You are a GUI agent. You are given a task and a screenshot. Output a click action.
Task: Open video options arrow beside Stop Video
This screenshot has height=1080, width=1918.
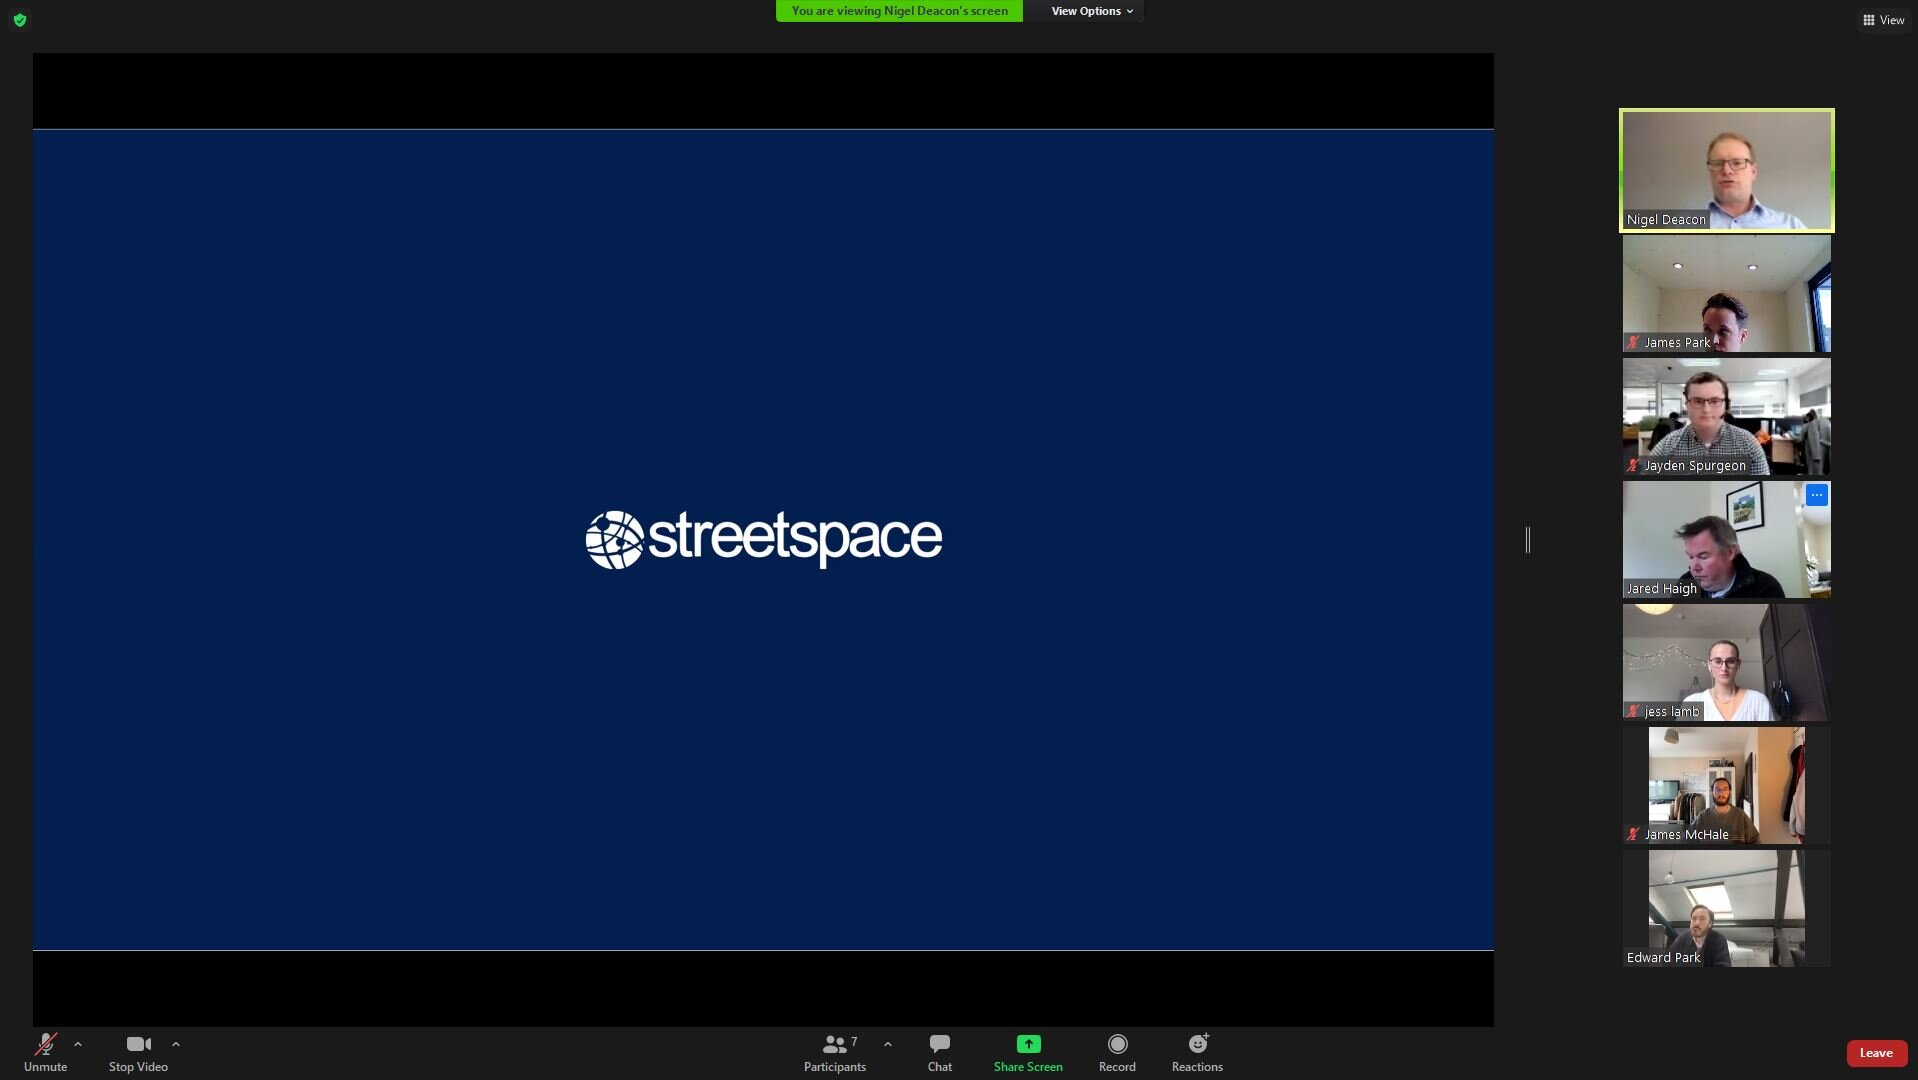tap(176, 1044)
